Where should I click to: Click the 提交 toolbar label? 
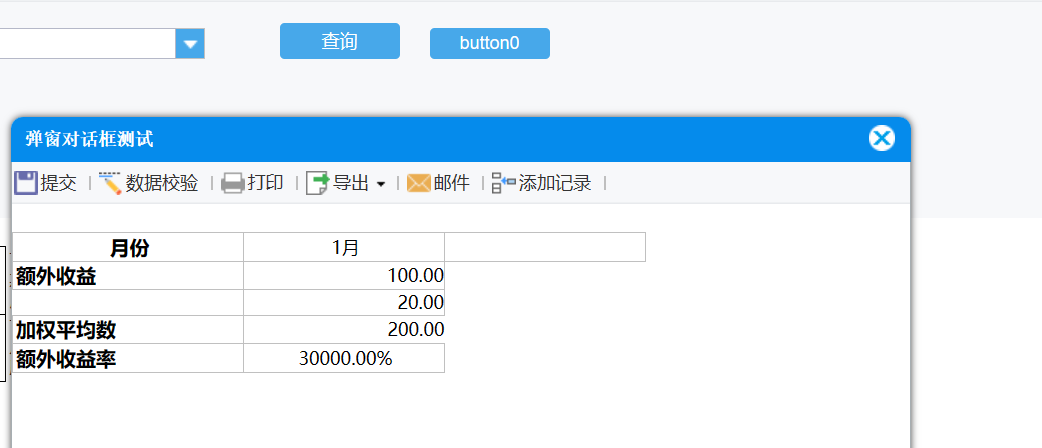58,183
